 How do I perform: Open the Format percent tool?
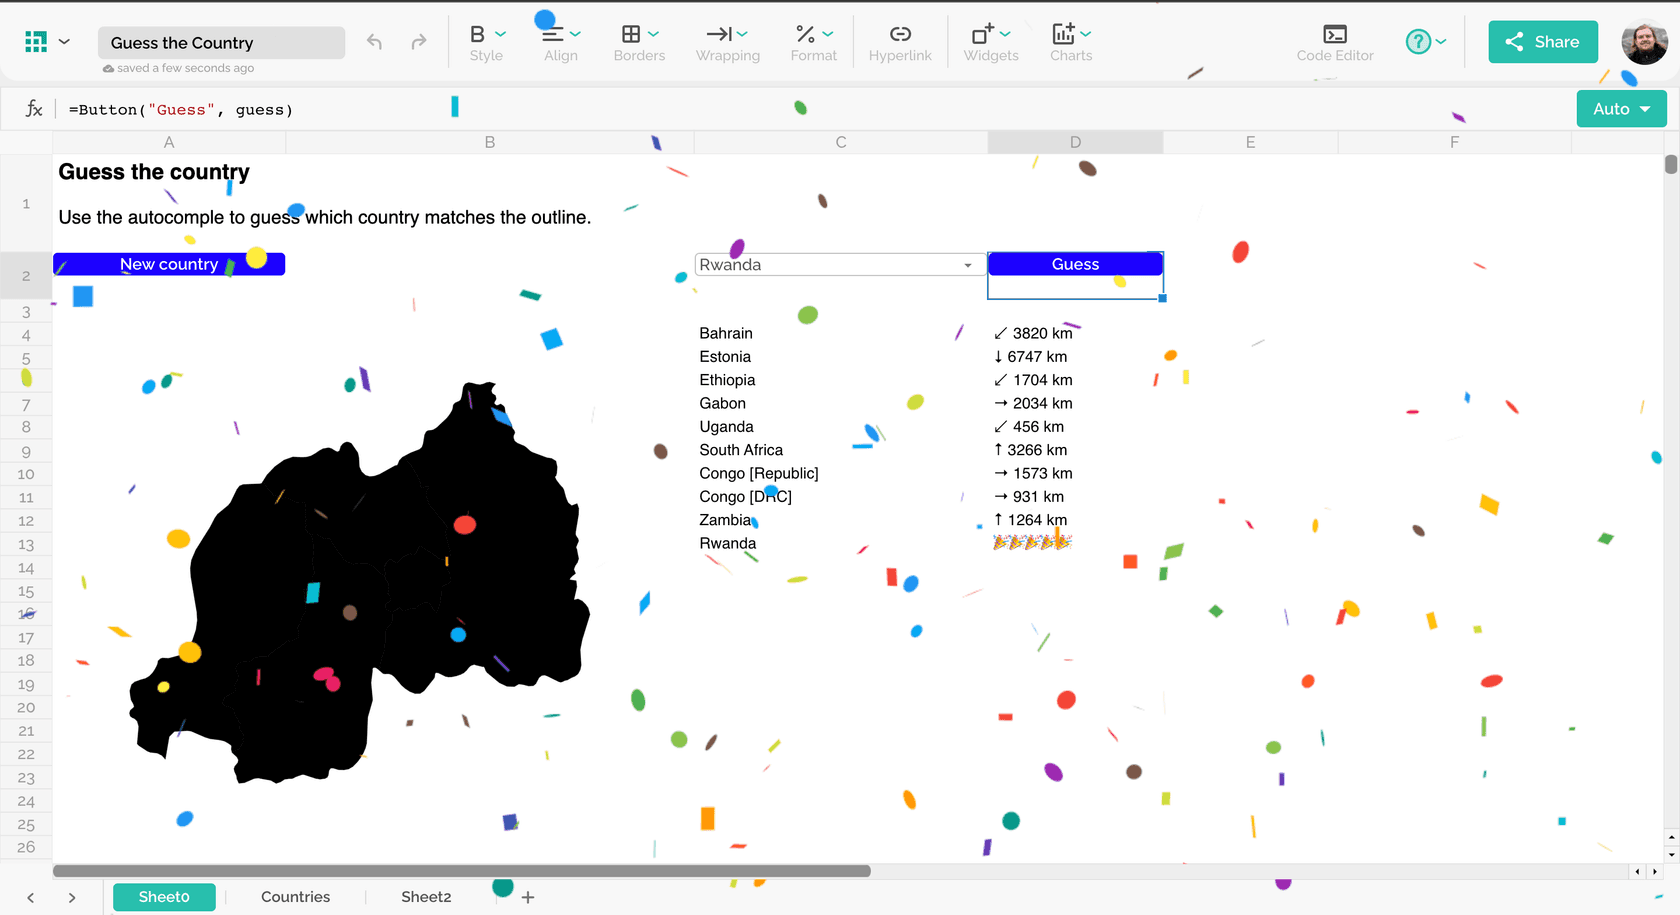(805, 34)
